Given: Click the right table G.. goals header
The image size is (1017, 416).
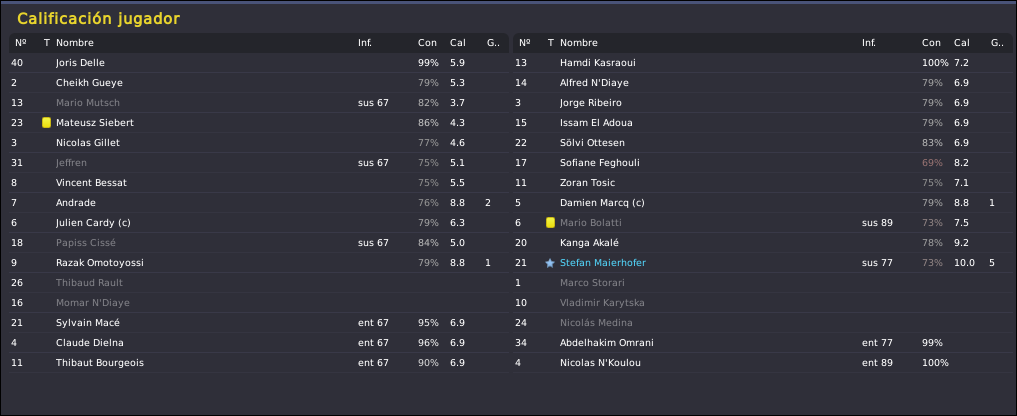Looking at the screenshot, I should tap(997, 43).
